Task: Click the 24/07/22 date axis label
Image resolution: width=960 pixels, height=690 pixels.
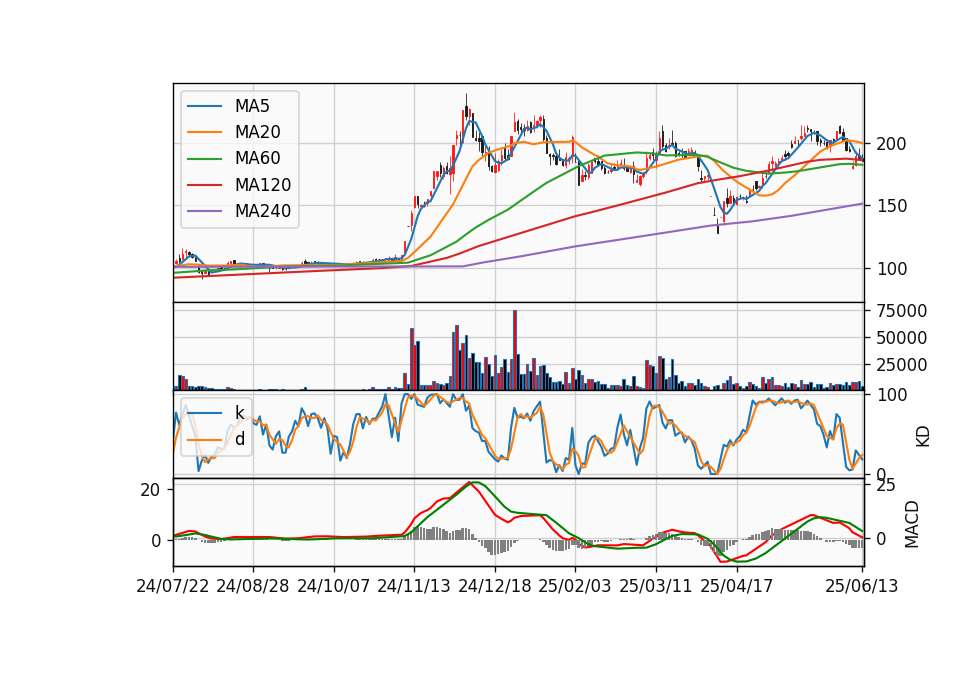Action: pyautogui.click(x=173, y=587)
